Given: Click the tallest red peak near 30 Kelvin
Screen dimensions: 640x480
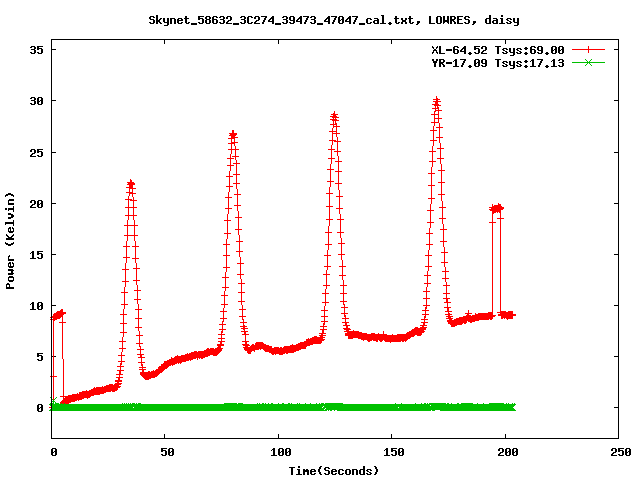Looking at the screenshot, I should point(437,102).
